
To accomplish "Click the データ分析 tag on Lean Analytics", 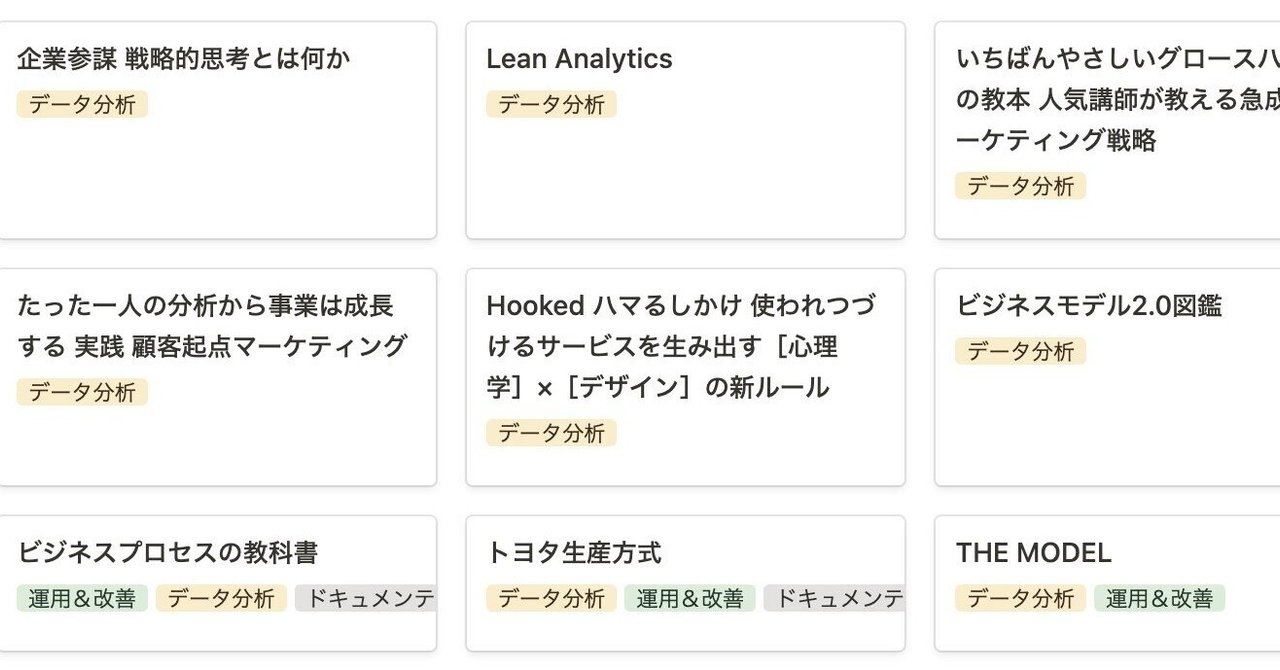I will tap(551, 105).
